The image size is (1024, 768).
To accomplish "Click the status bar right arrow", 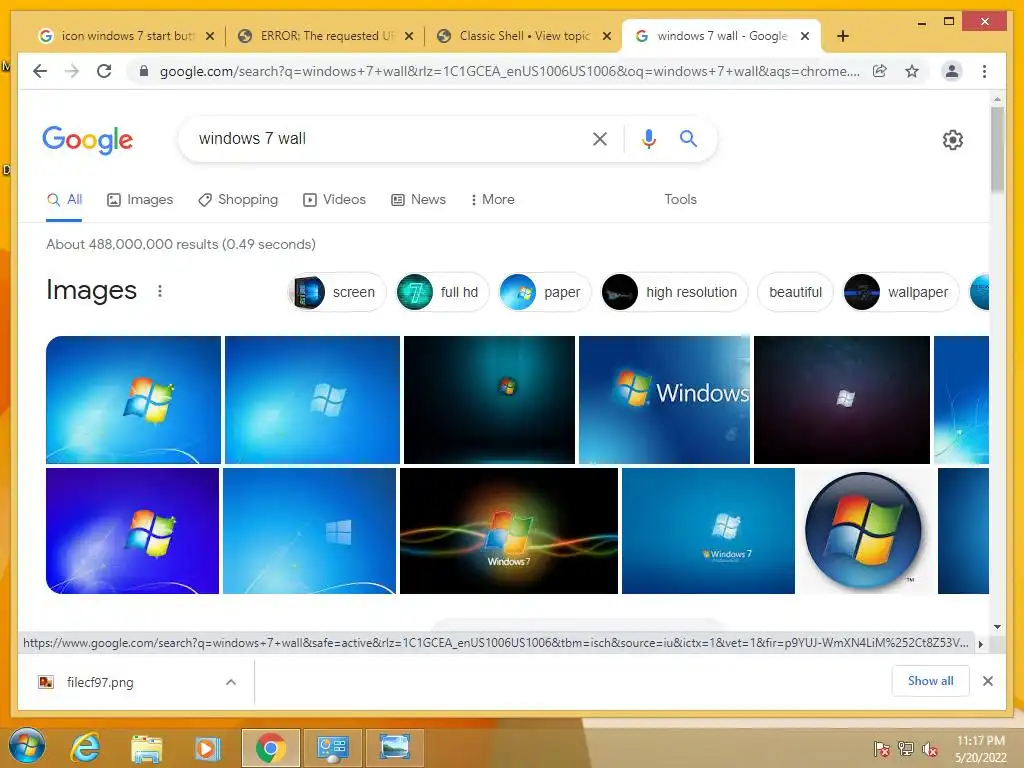I will pyautogui.click(x=980, y=644).
